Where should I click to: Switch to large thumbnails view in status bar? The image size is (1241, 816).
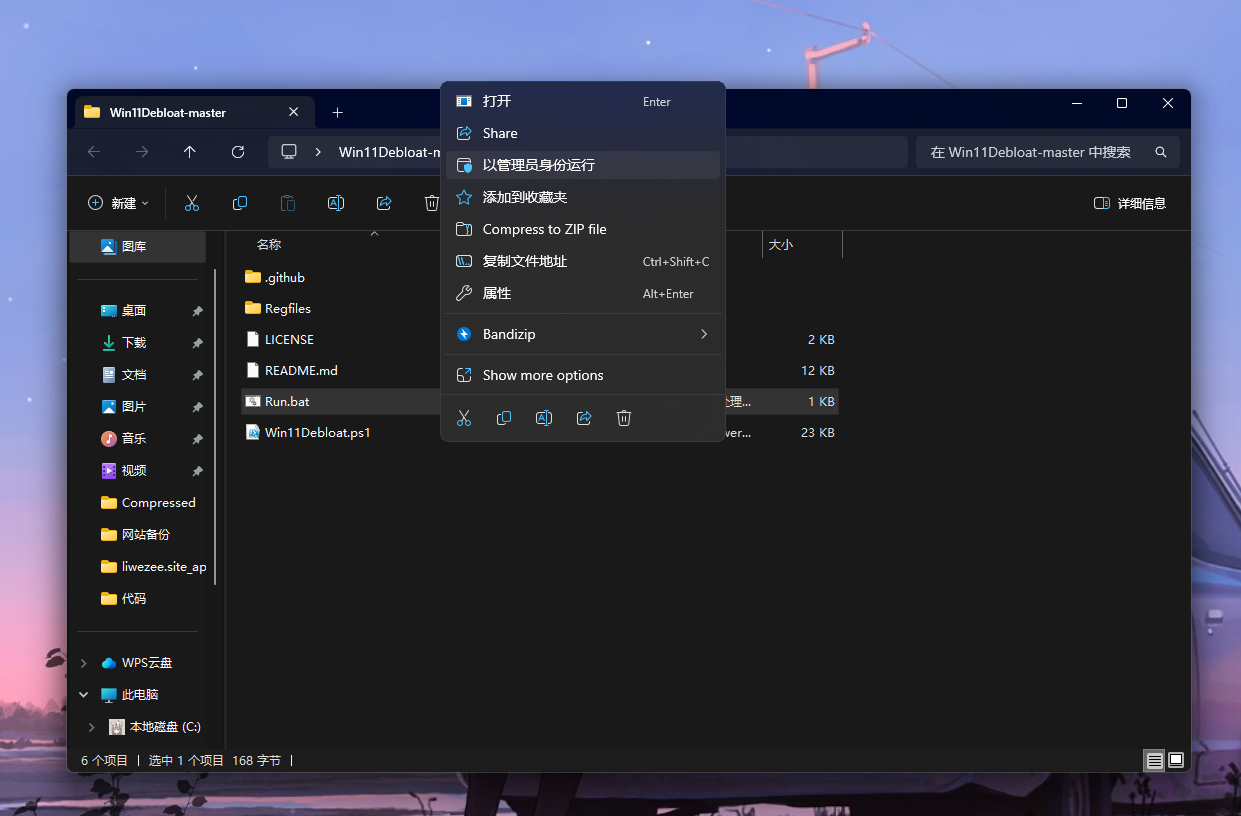point(1176,760)
